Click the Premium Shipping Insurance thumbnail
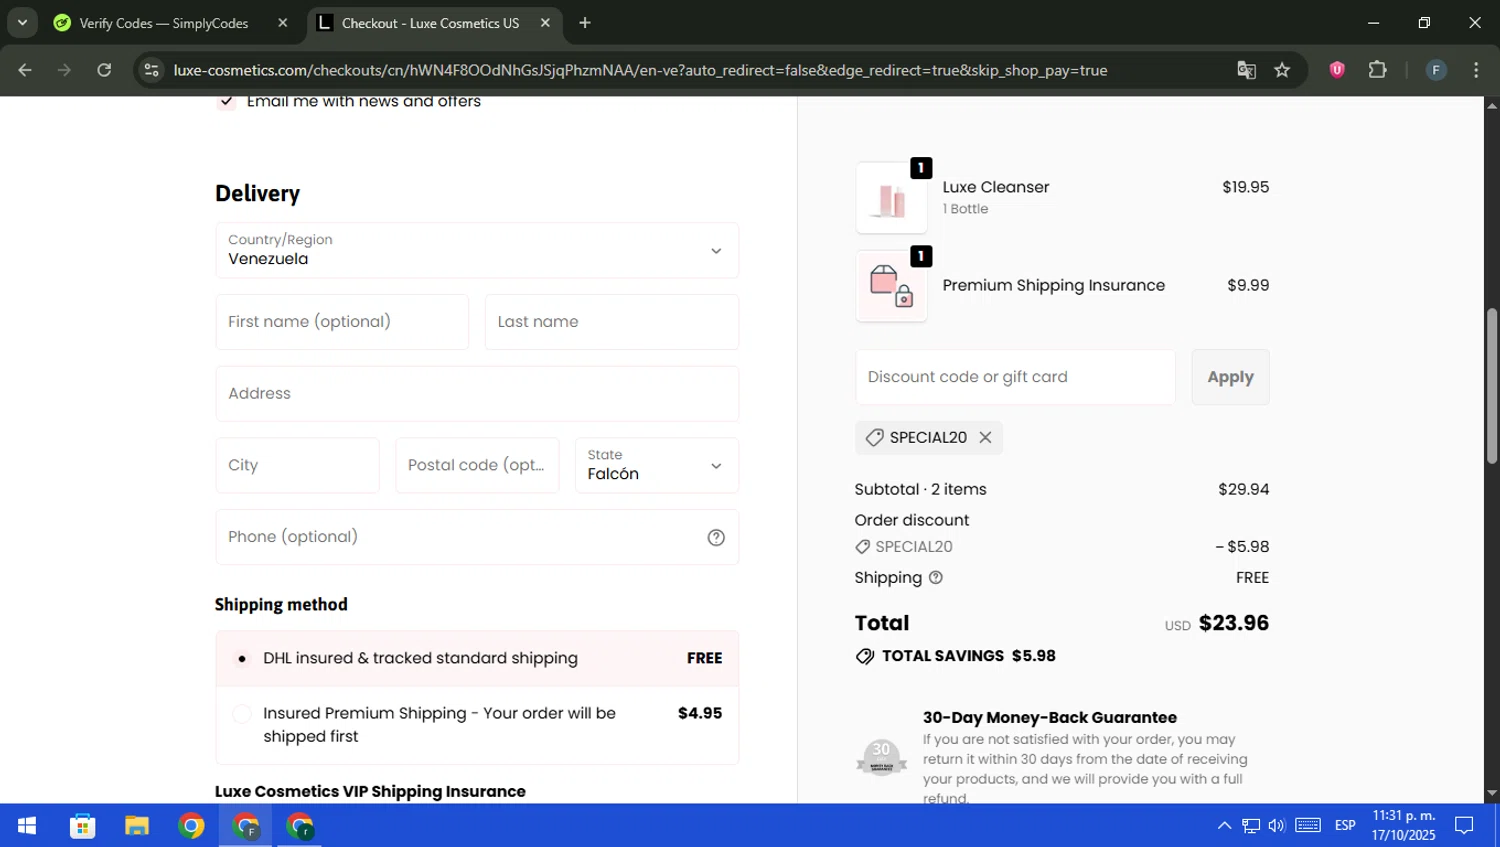Screen dimensions: 1500x847 coord(891,286)
